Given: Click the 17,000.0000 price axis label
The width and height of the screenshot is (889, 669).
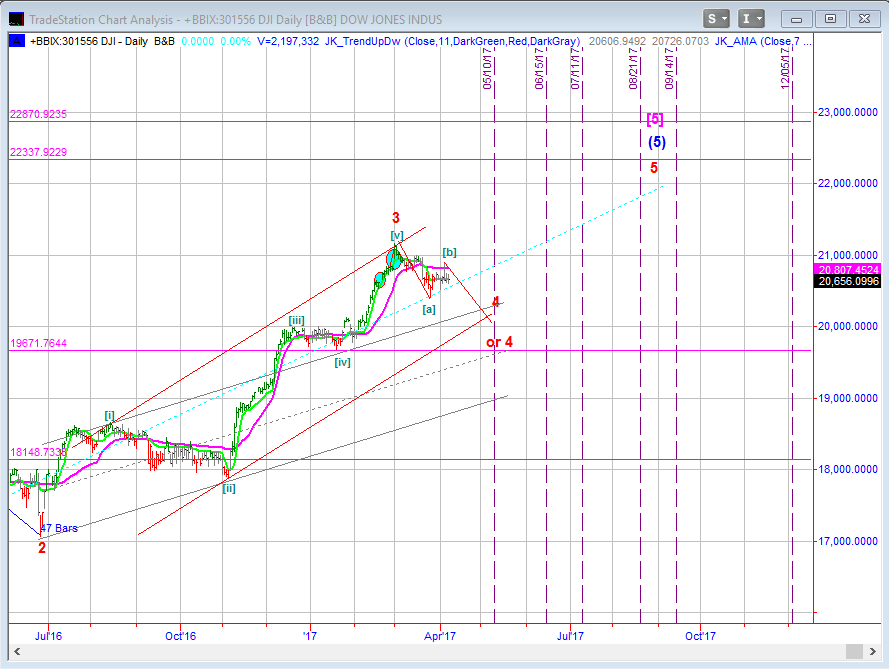Looking at the screenshot, I should (848, 541).
